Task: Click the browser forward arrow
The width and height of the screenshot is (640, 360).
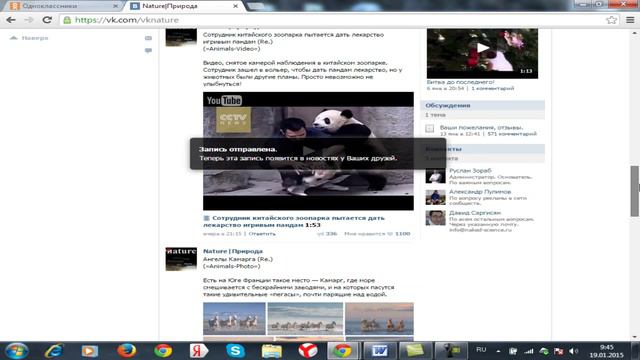Action: point(29,20)
